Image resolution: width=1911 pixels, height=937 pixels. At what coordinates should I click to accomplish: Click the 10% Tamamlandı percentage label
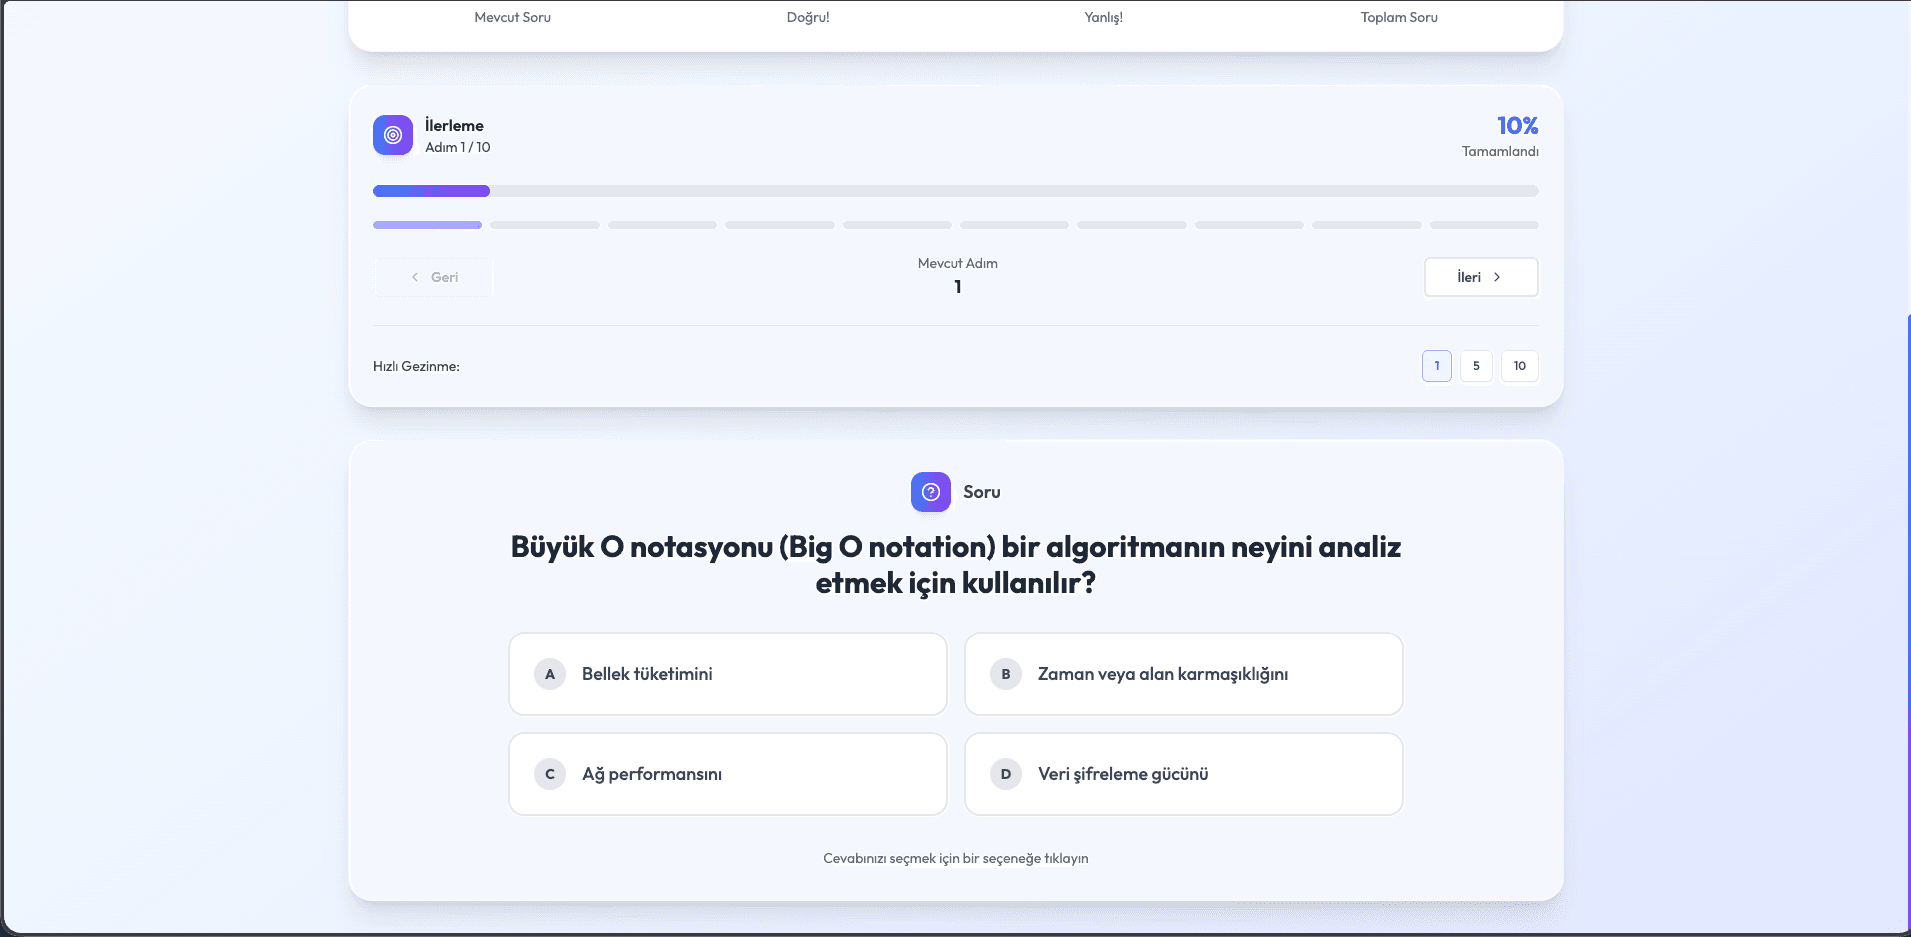(1516, 126)
